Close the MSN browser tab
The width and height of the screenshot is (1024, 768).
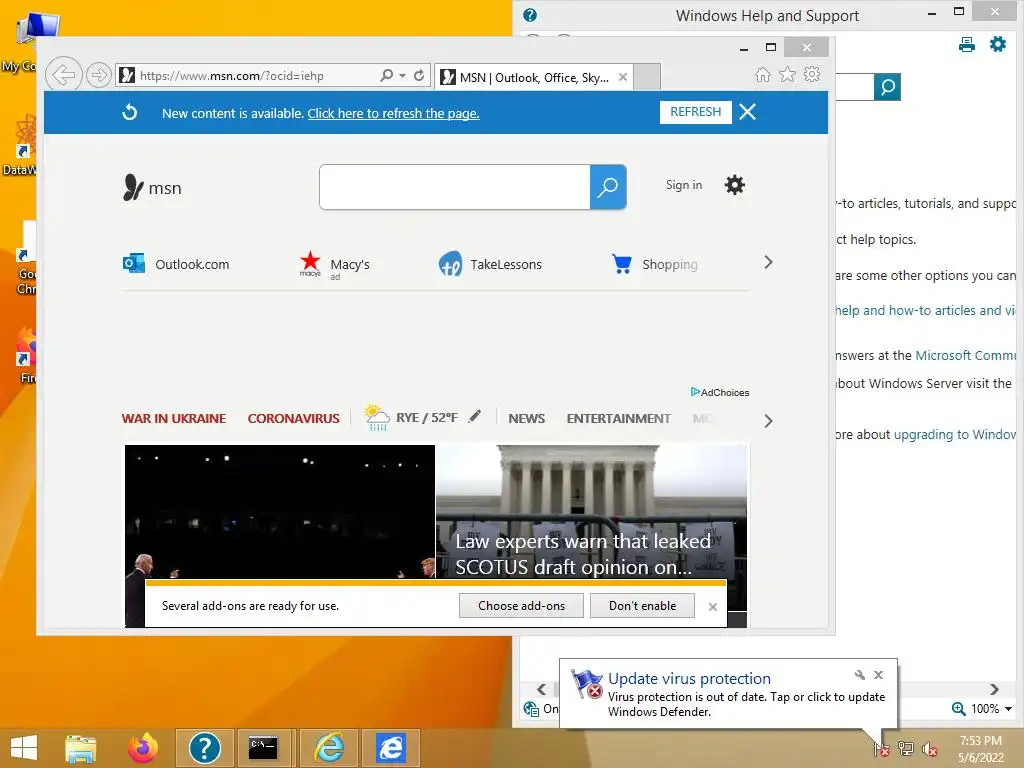click(x=623, y=77)
